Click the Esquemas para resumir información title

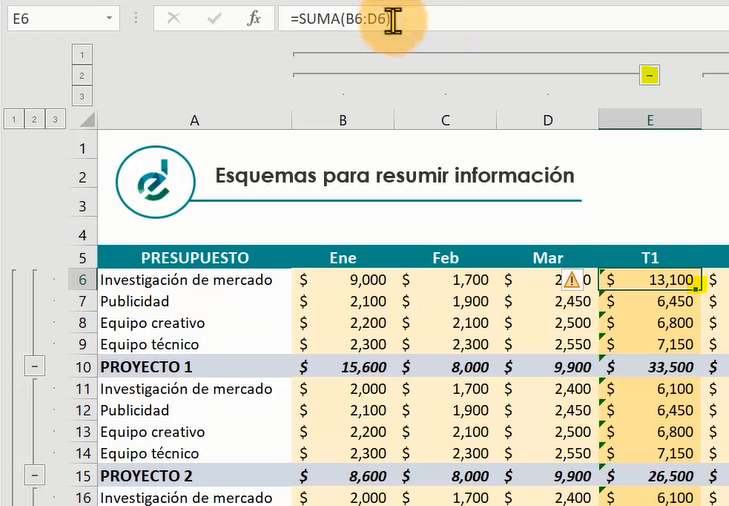(395, 175)
